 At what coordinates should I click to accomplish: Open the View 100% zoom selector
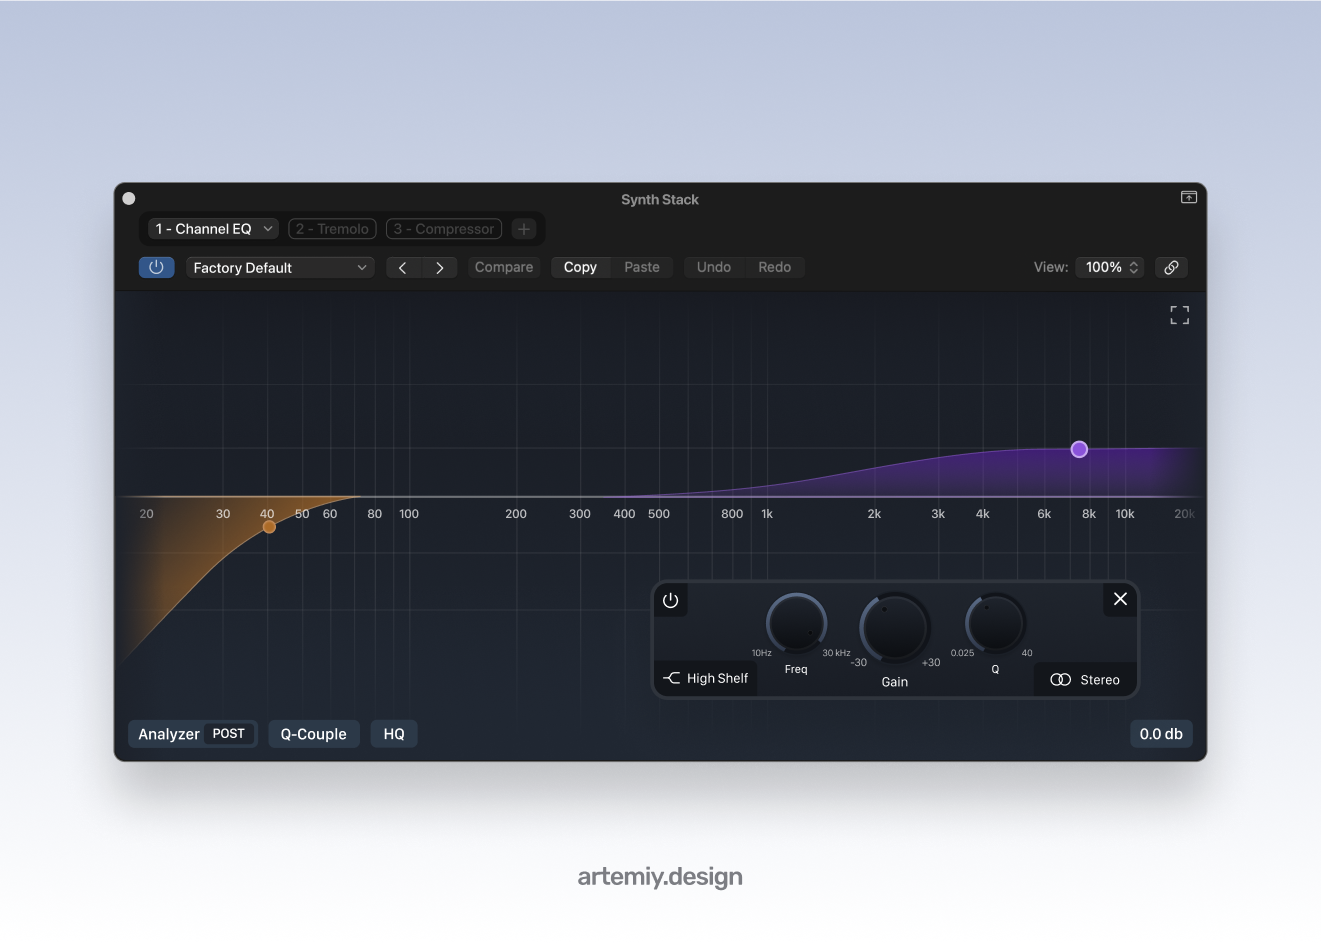(1111, 267)
